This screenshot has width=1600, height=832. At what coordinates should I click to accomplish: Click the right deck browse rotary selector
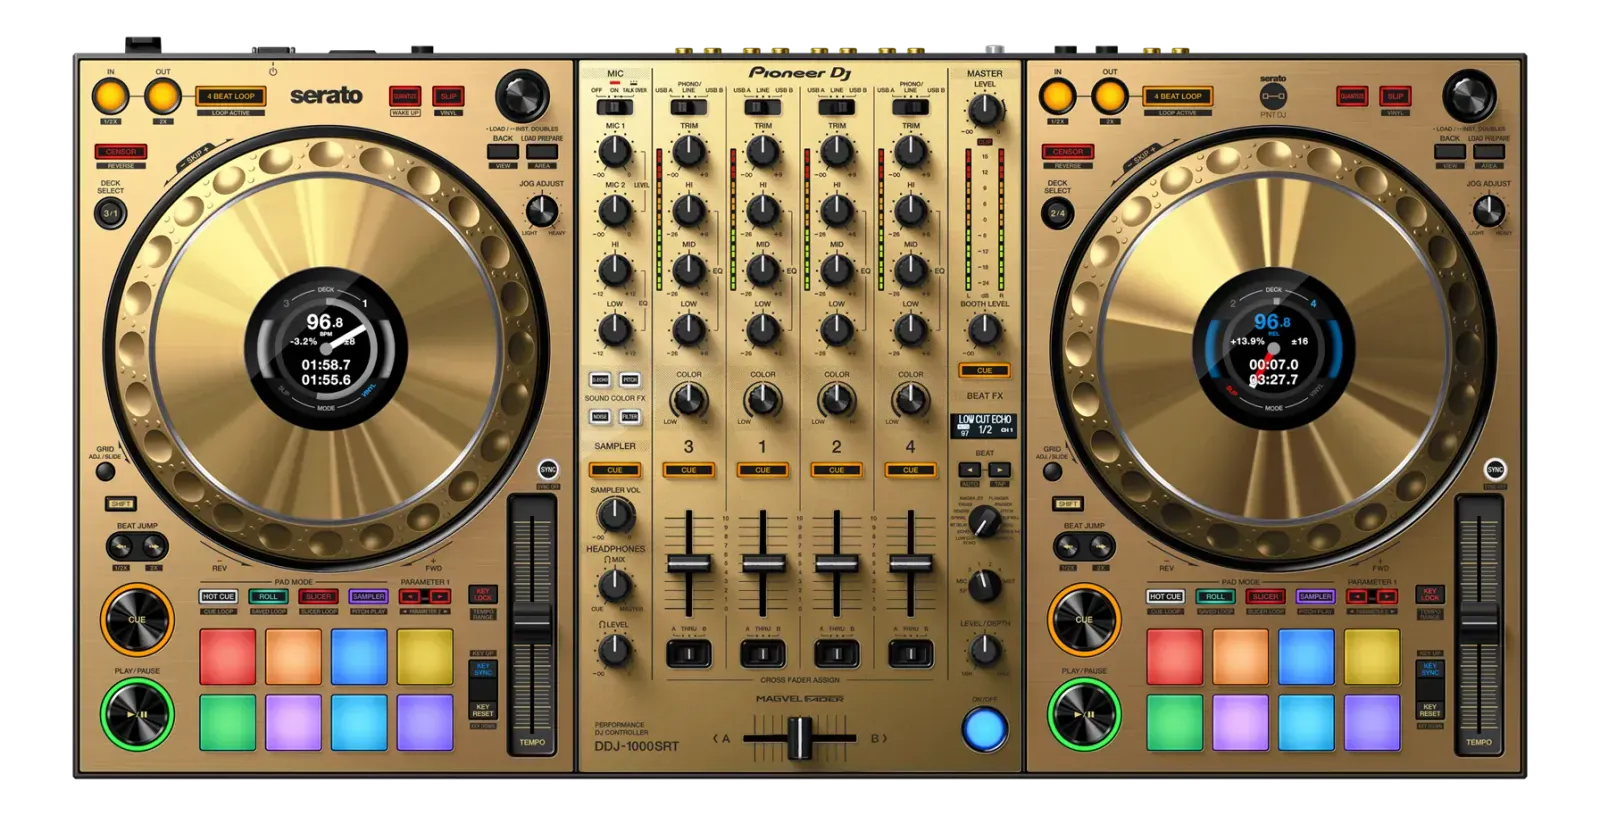point(1469,96)
